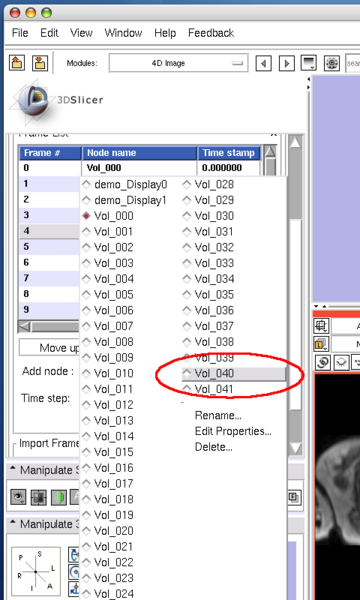Click the down collapse arrow above red viewer
This screenshot has height=600, width=360.
pyautogui.click(x=316, y=307)
